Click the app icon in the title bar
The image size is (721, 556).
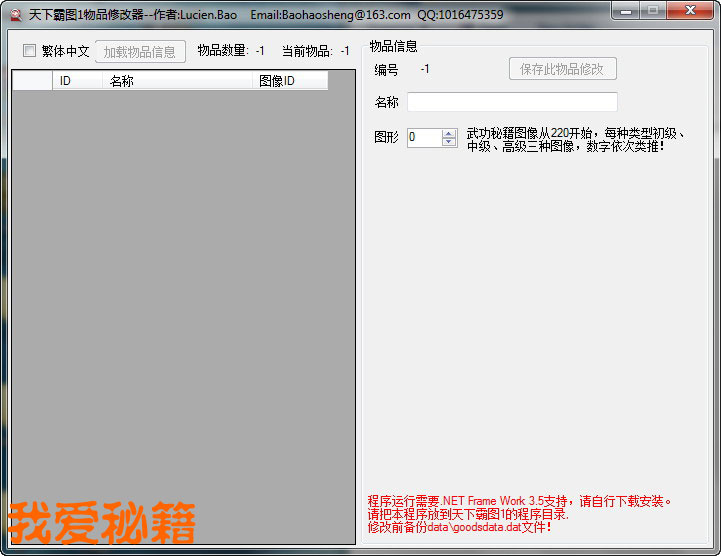click(15, 15)
